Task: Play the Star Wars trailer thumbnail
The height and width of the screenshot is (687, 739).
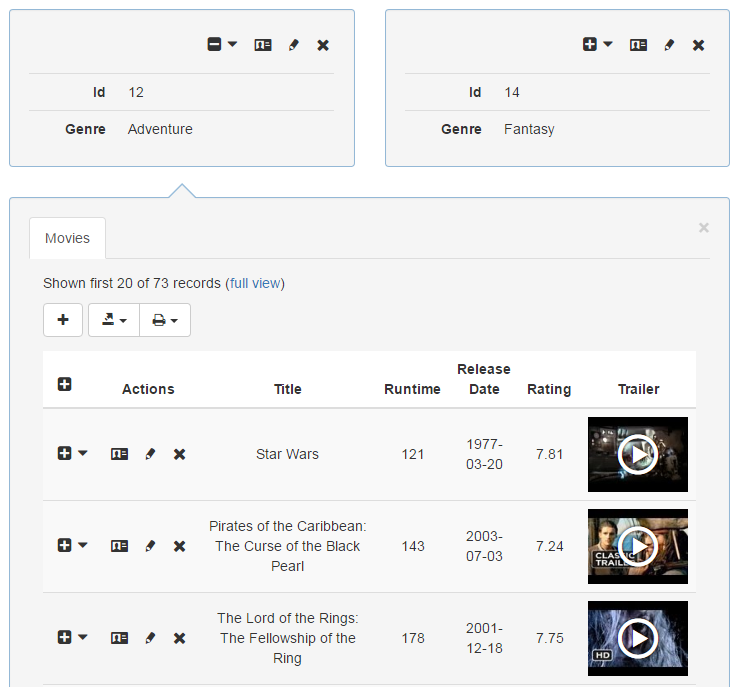Action: (638, 455)
